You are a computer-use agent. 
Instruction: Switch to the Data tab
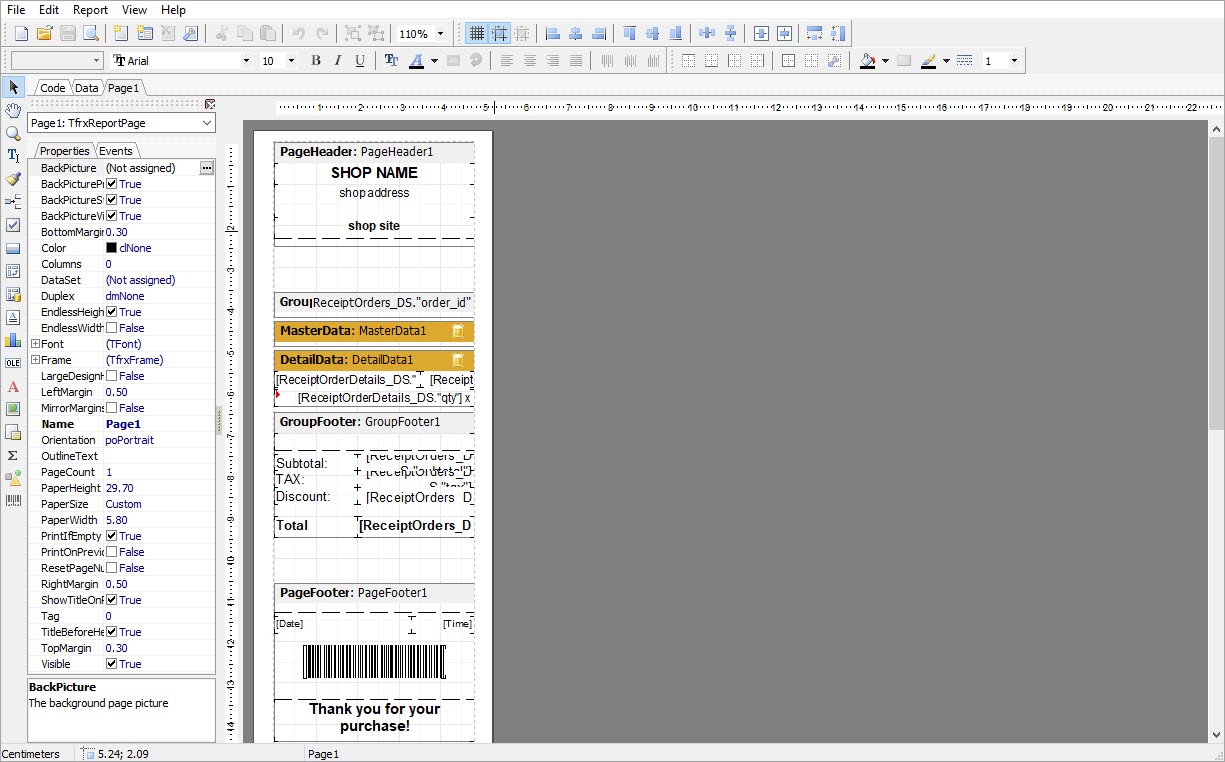point(87,88)
